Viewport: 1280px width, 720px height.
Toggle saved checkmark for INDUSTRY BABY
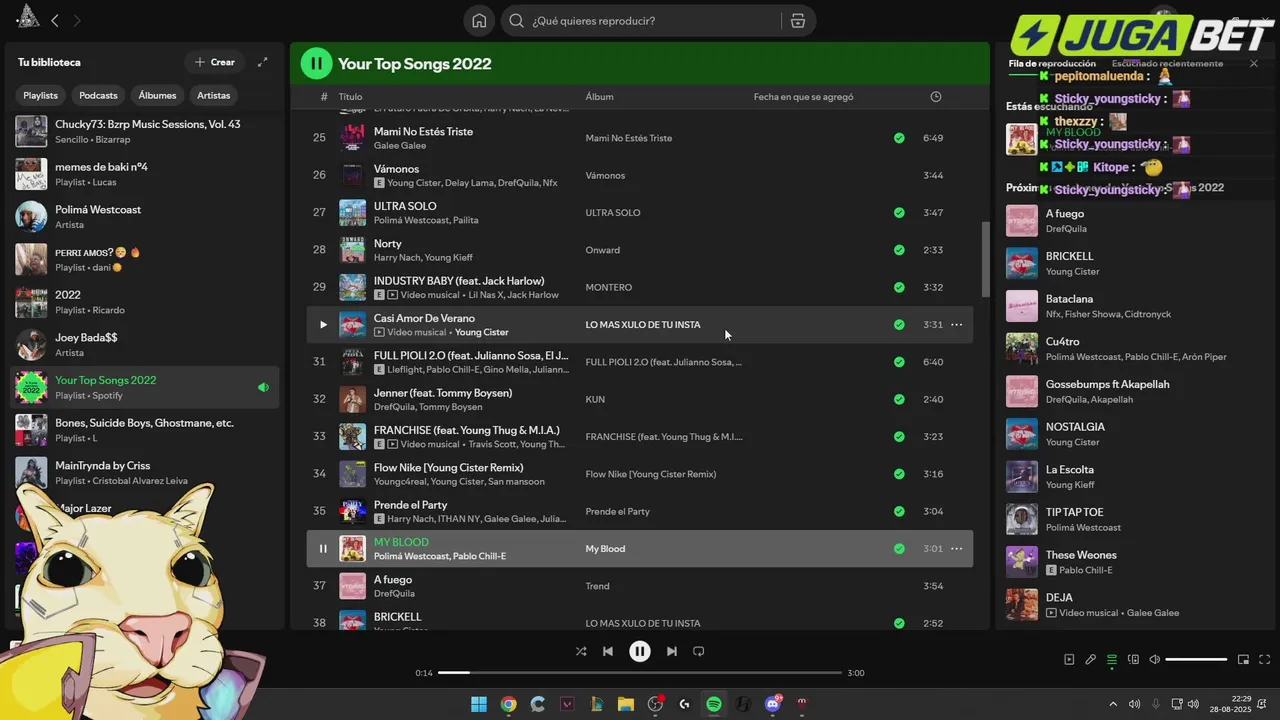click(899, 287)
